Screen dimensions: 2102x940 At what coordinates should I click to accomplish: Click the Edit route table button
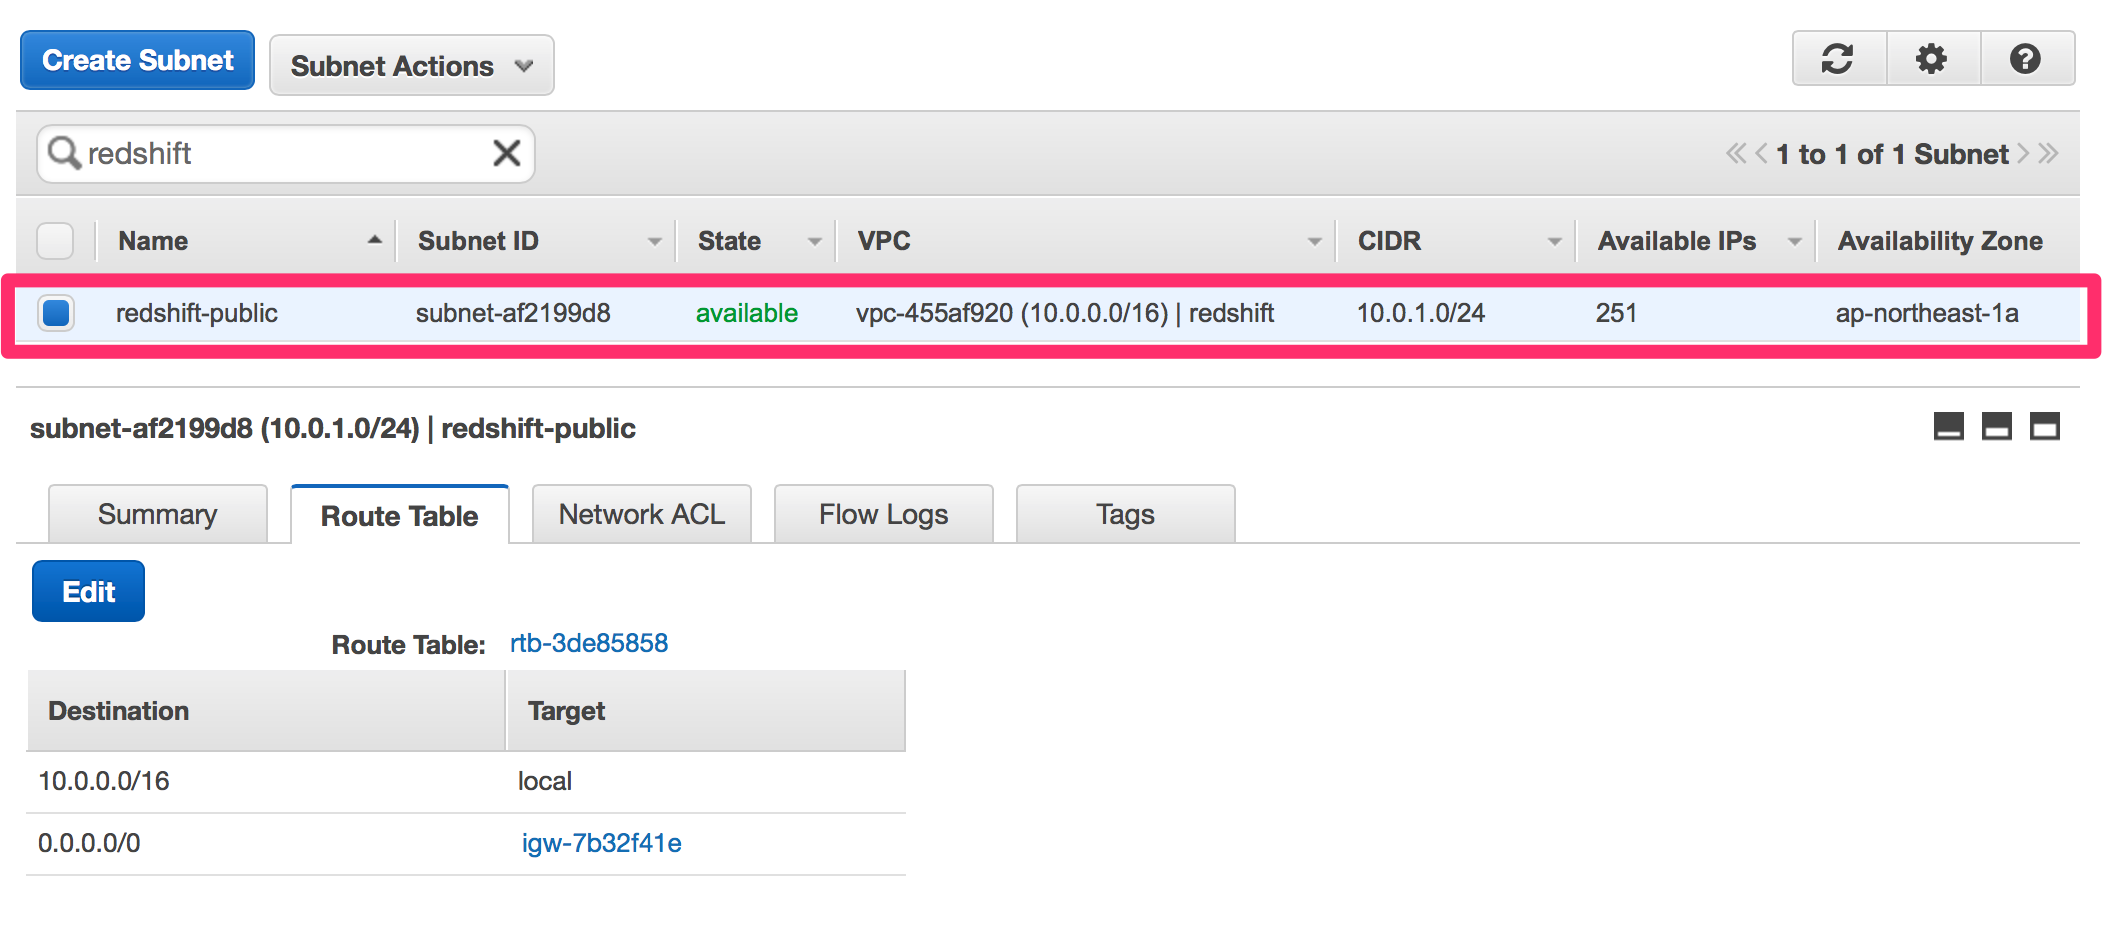click(x=89, y=591)
